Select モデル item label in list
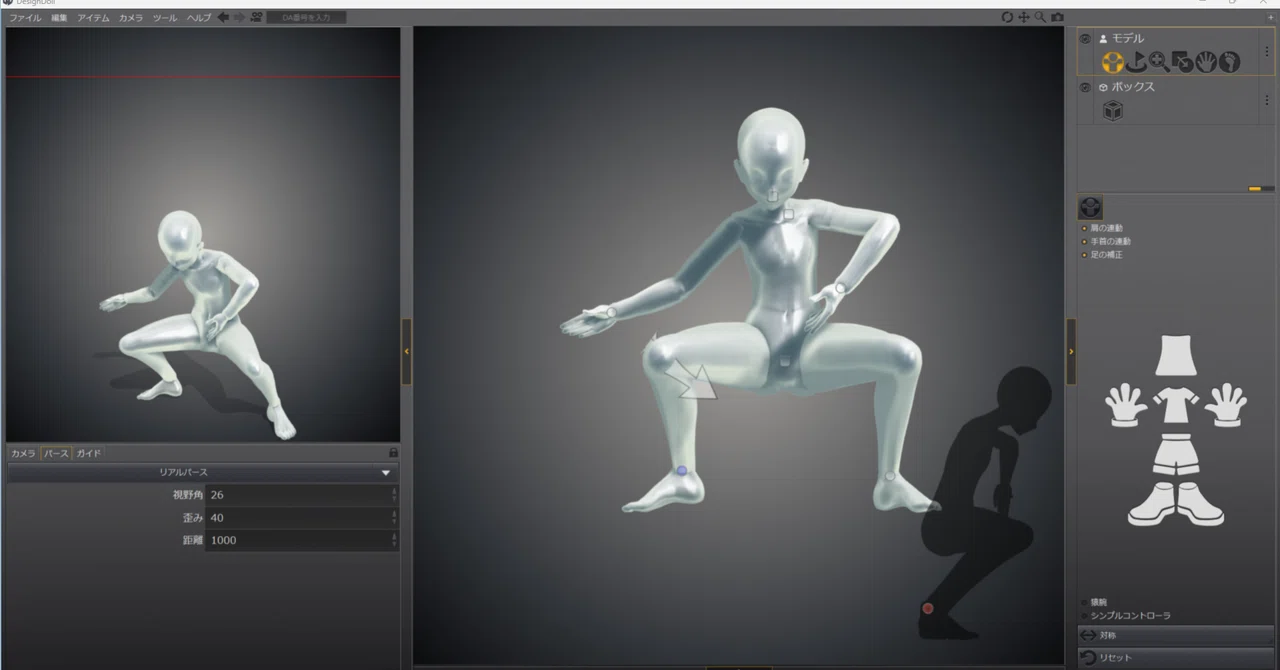Screen dimensions: 1280x670 [1127, 39]
